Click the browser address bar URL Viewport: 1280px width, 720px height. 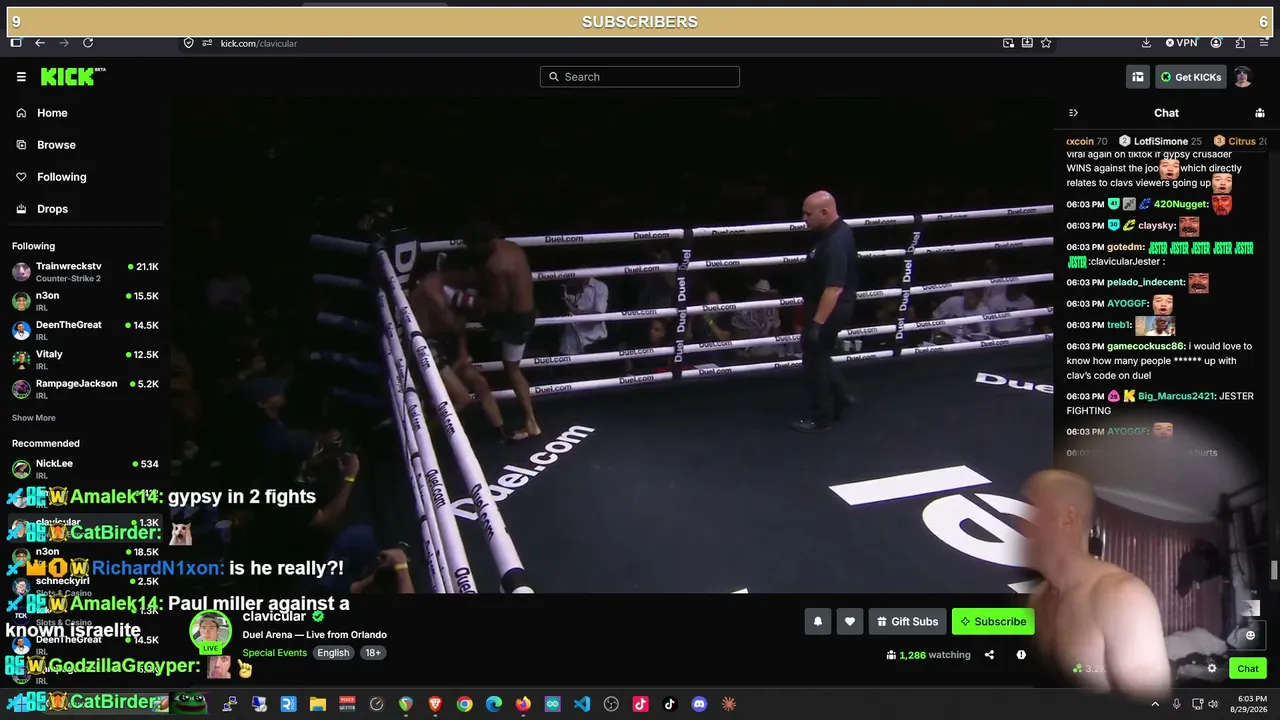point(259,43)
